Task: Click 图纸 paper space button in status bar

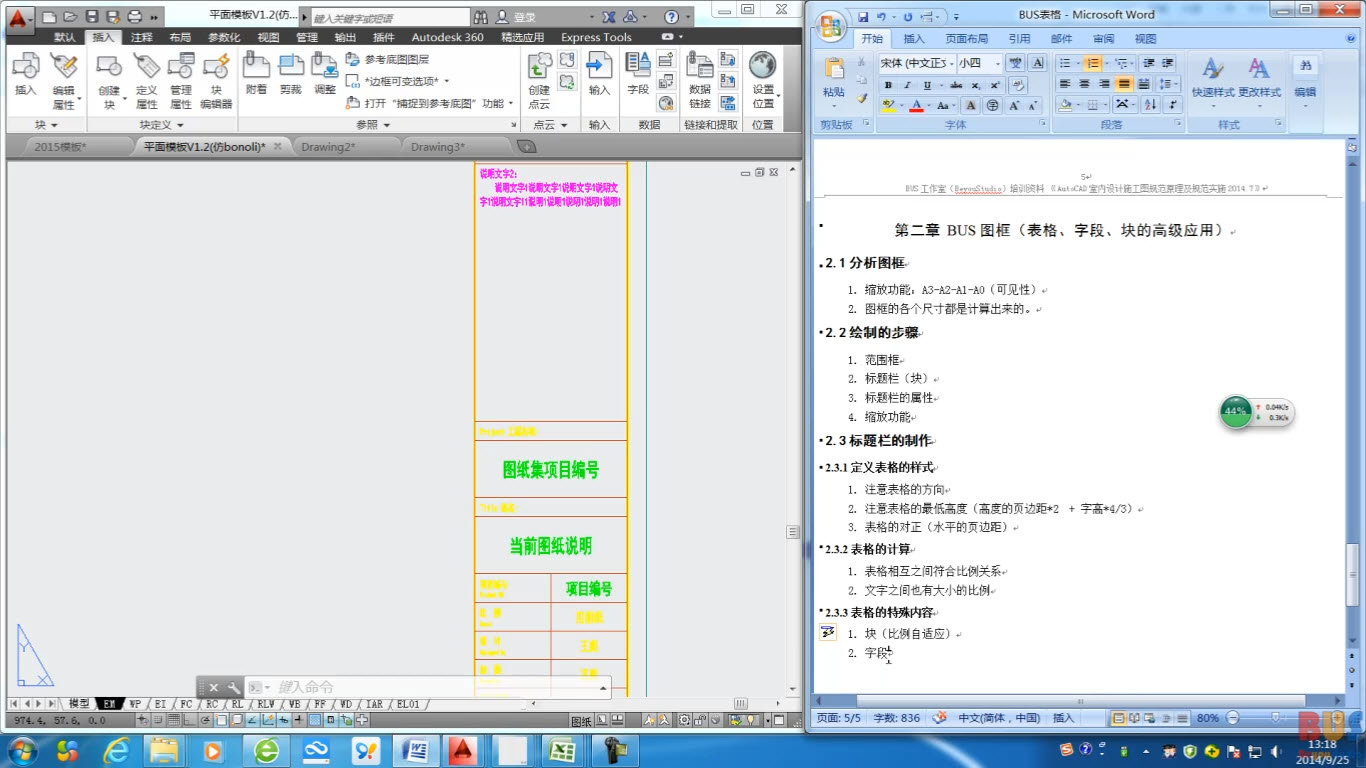Action: 581,720
